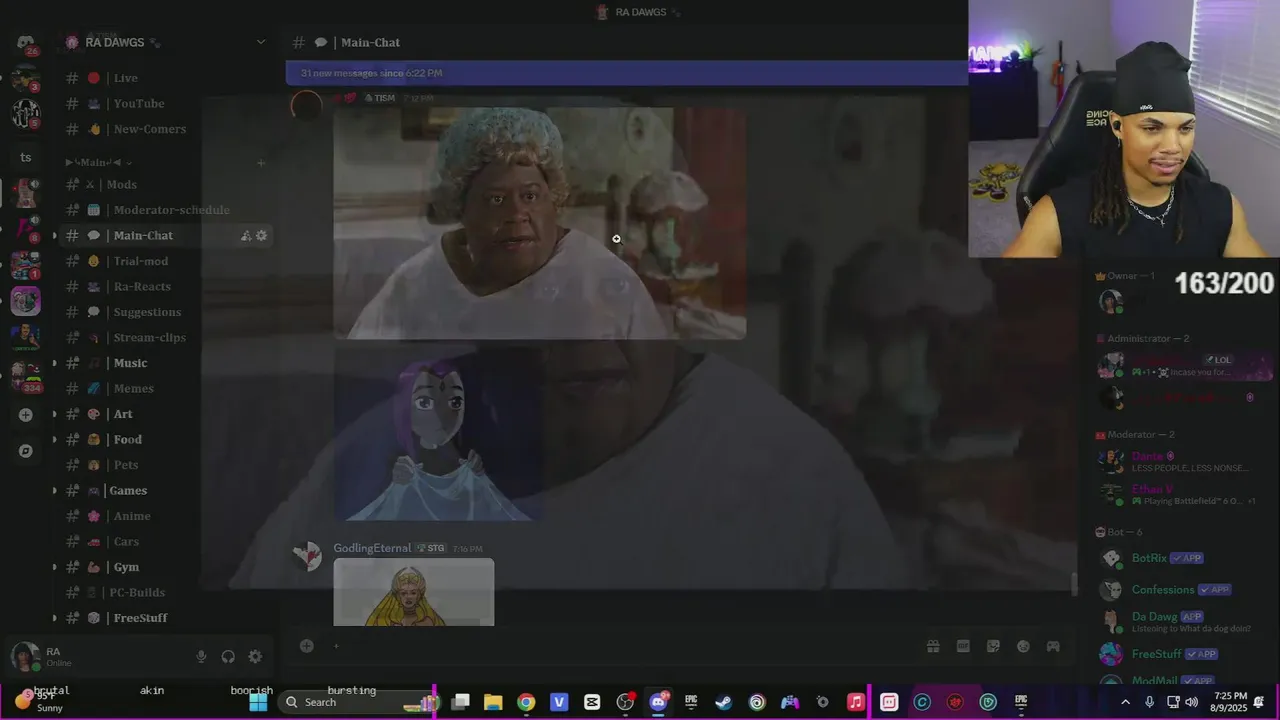Open RA user status panel
This screenshot has height=720, width=1280.
[x=95, y=657]
